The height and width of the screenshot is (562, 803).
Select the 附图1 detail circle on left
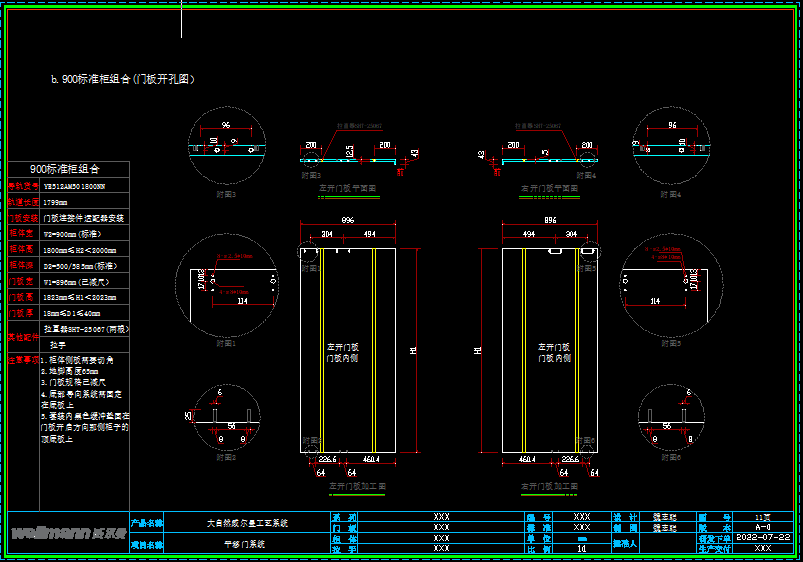pos(226,284)
